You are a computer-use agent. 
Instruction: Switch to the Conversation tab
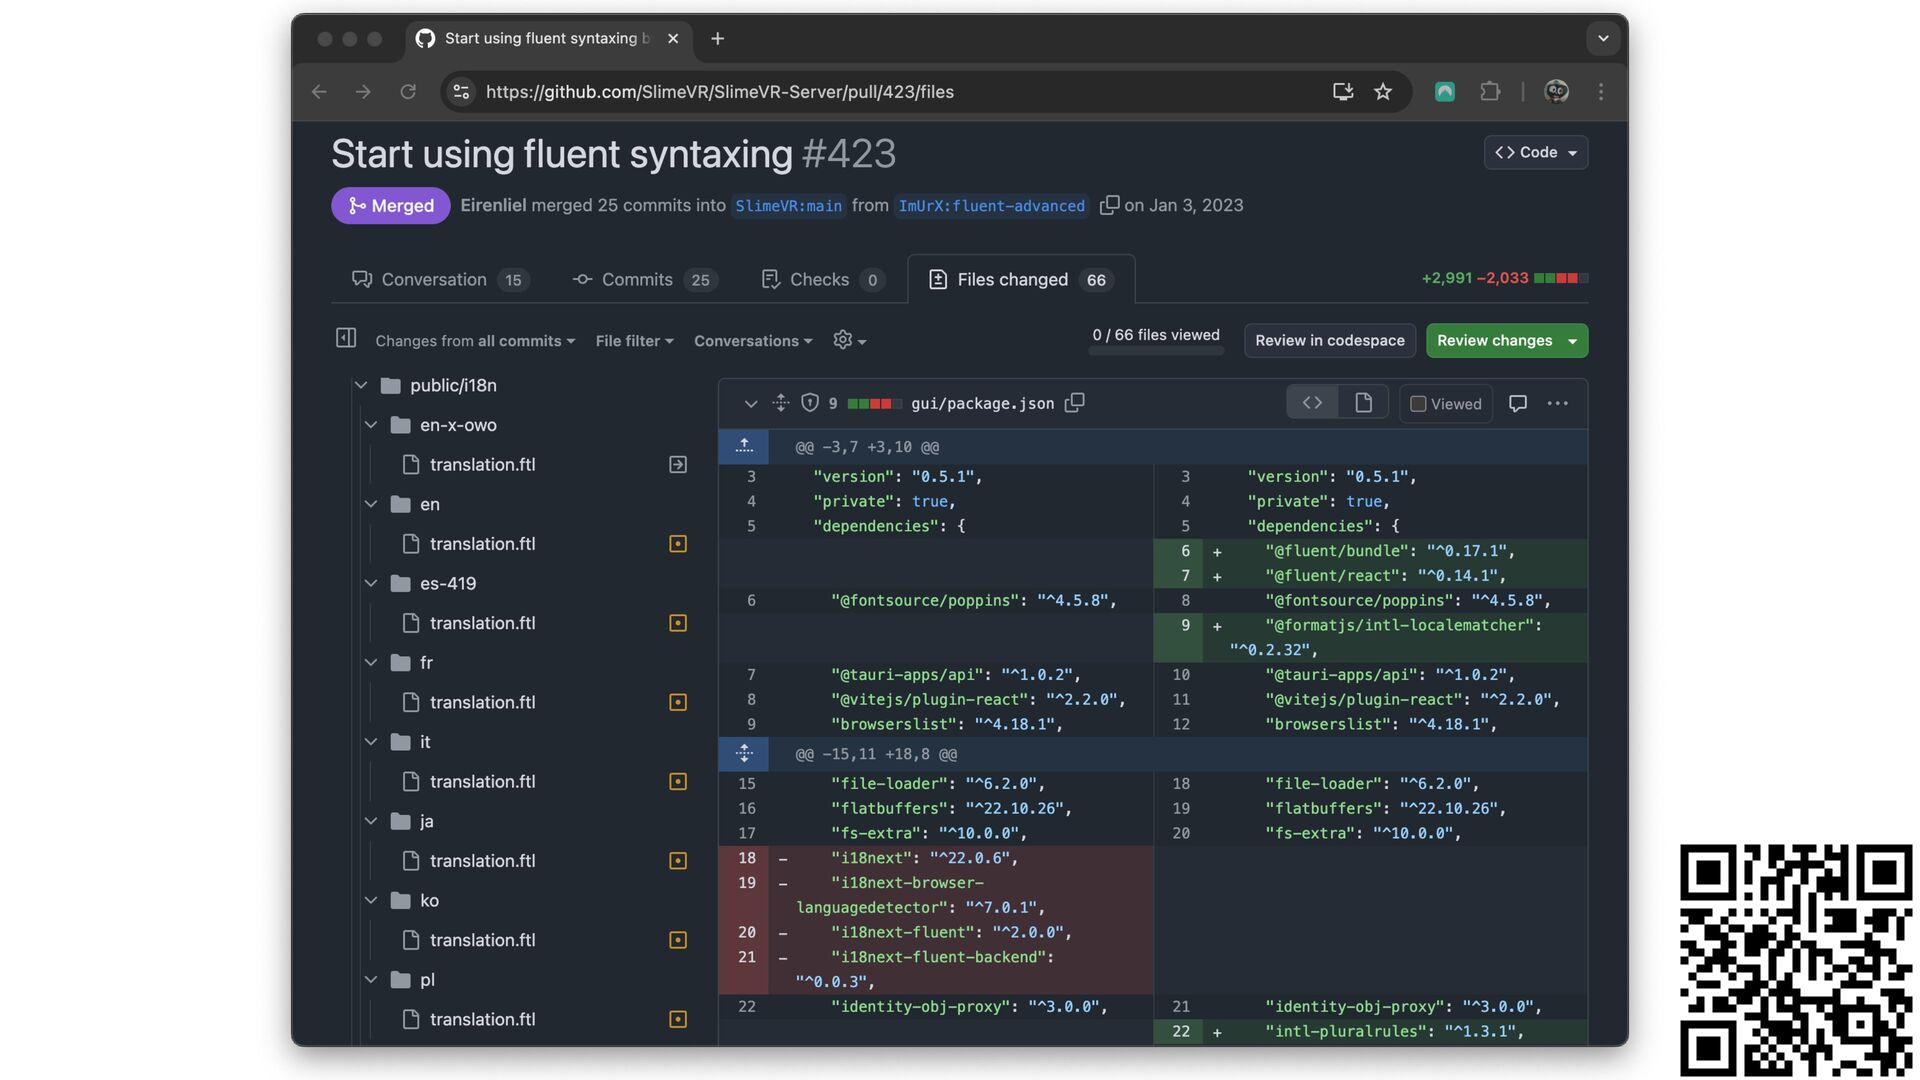pos(434,280)
